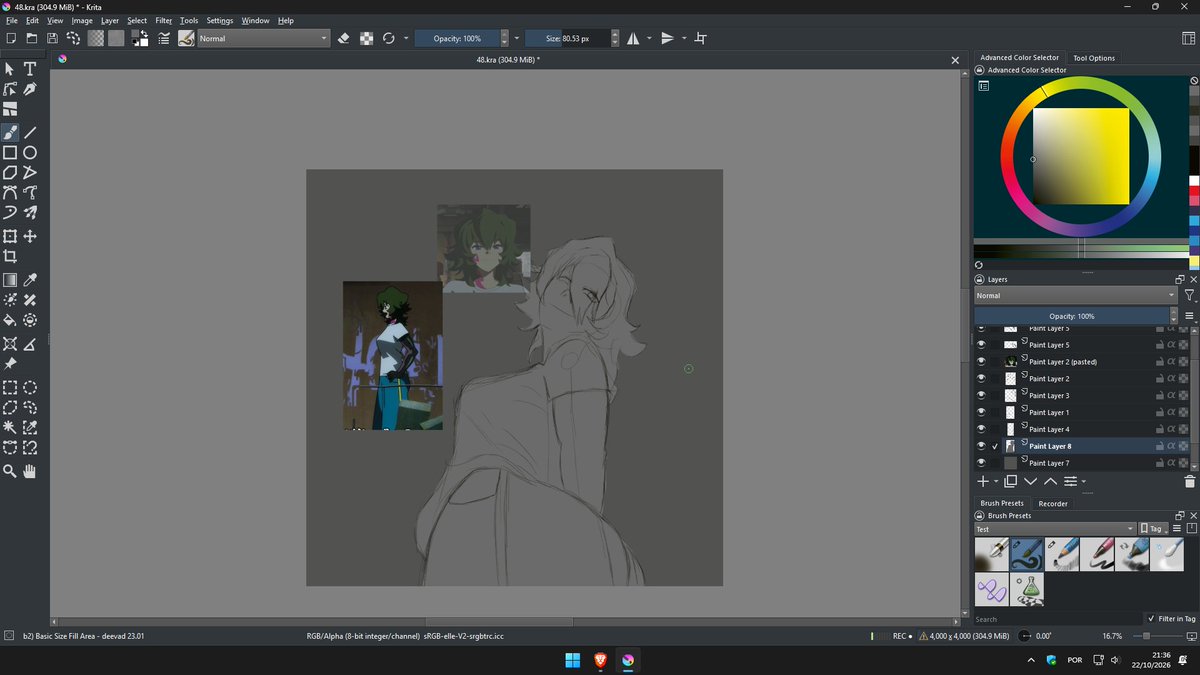The height and width of the screenshot is (675, 1200).
Task: Toggle alpha lock on Paint Layer 4
Action: [x=1171, y=429]
